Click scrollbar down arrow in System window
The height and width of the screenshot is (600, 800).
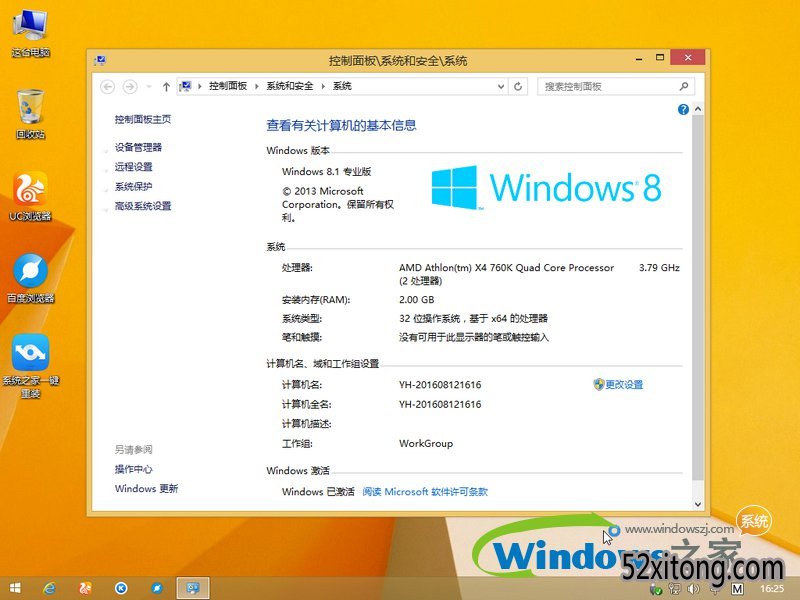tap(698, 504)
